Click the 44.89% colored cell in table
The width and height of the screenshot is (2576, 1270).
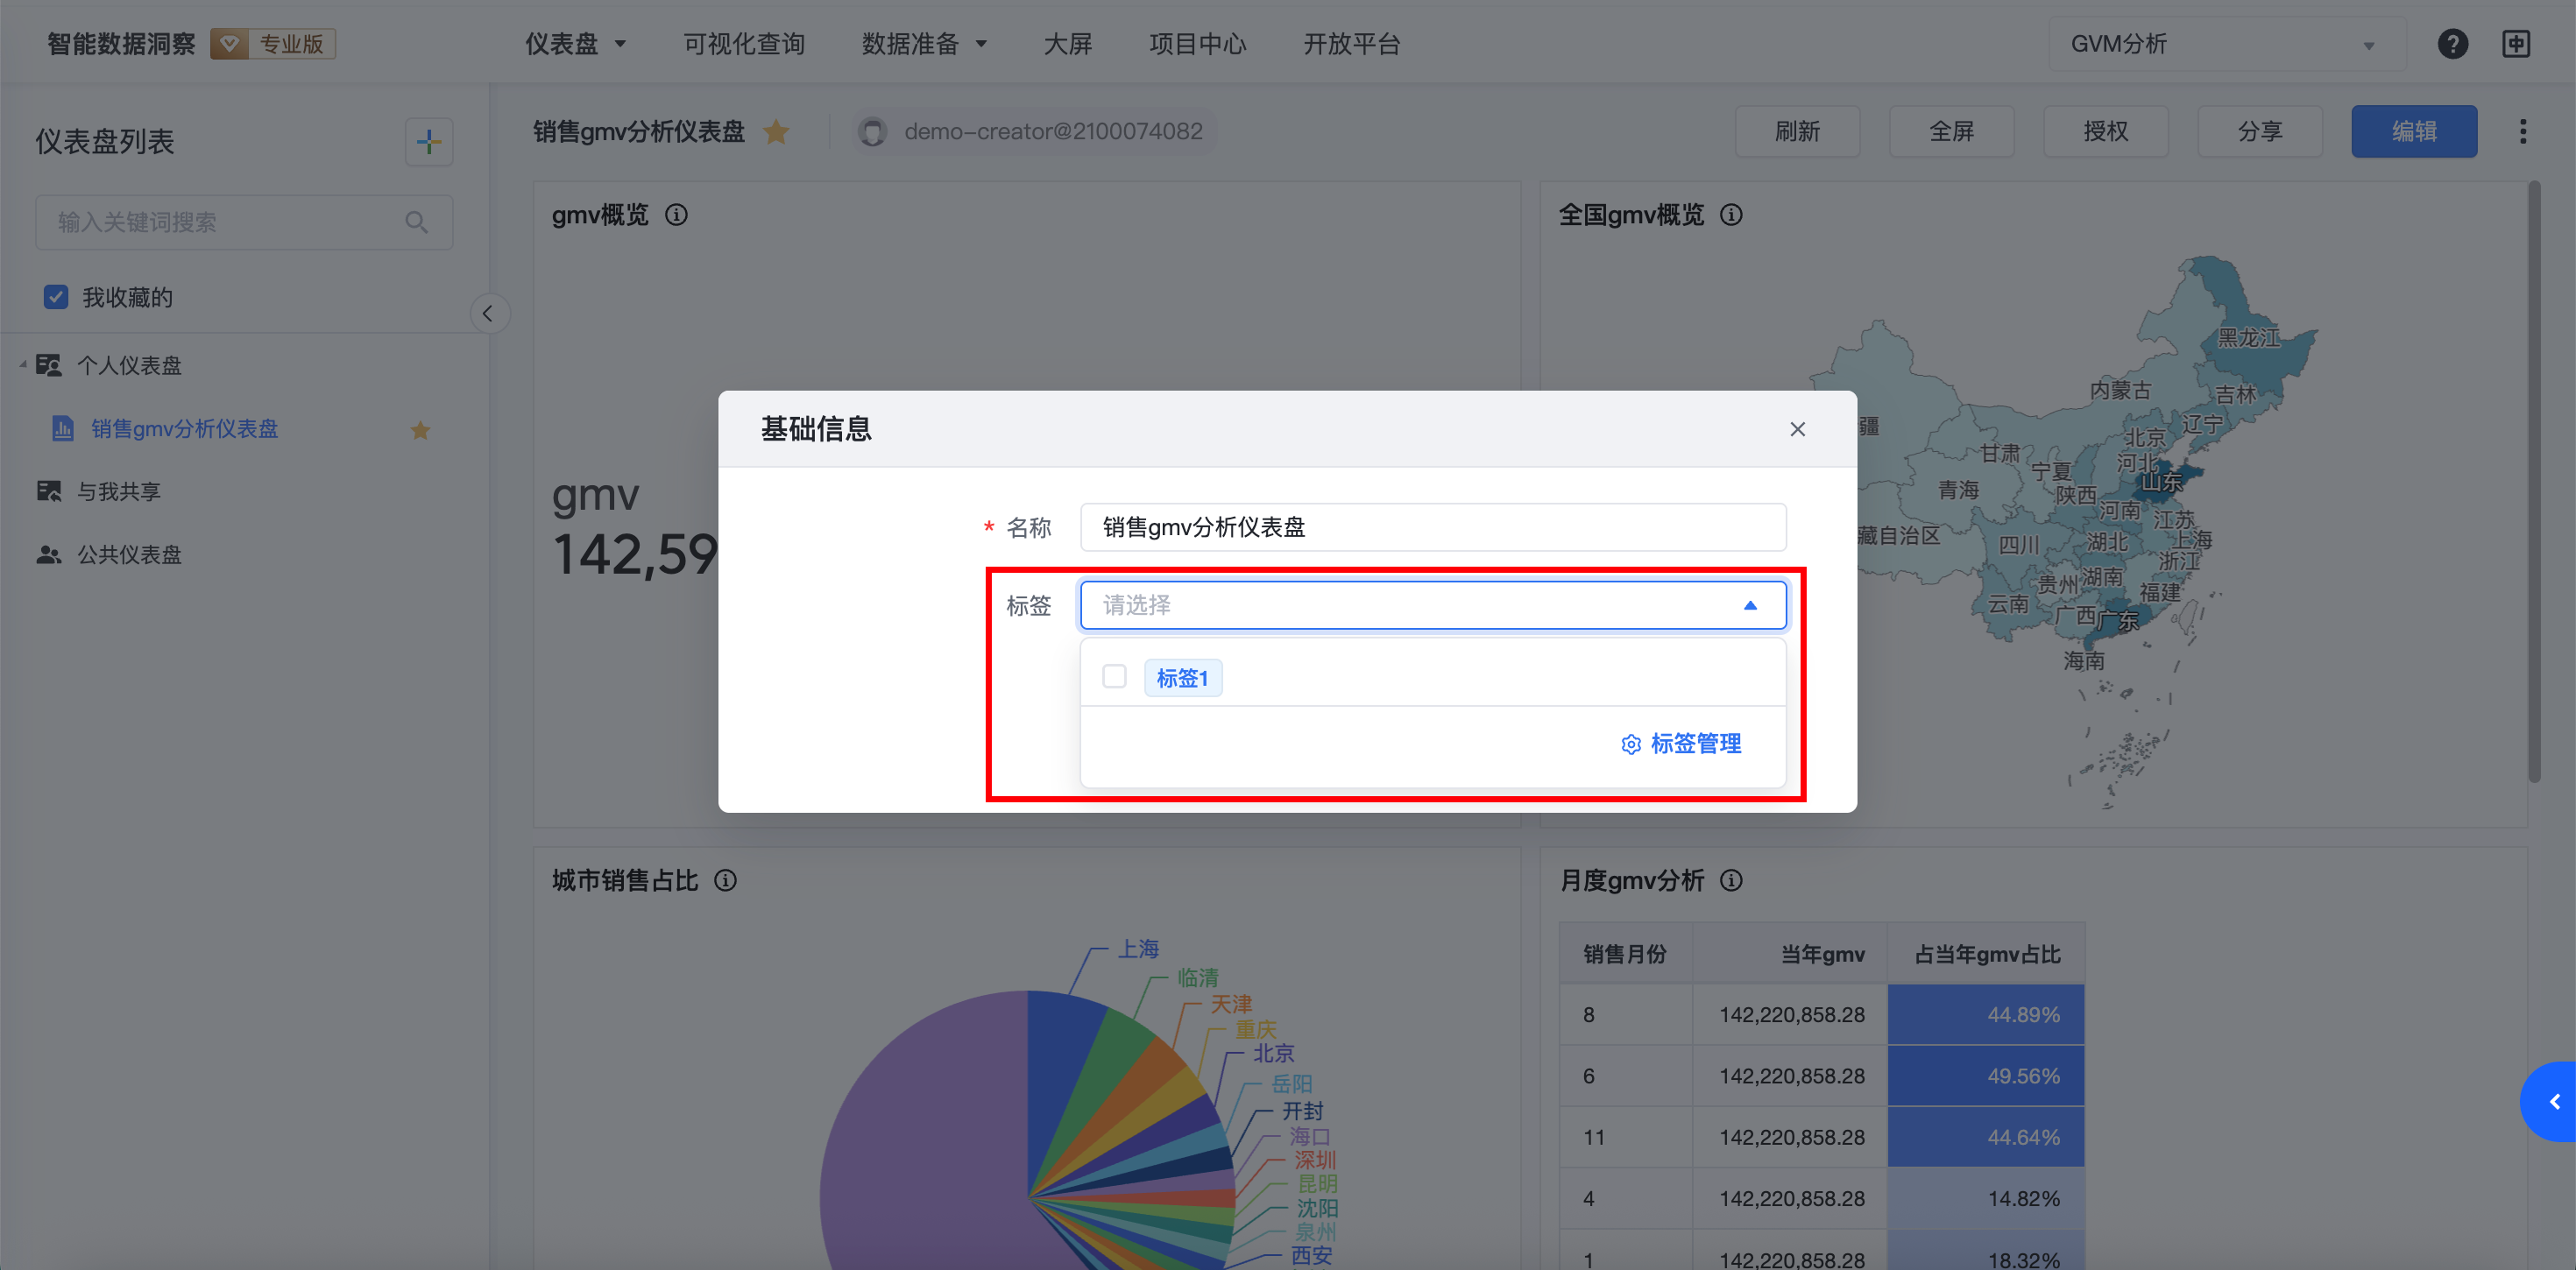coord(1985,1014)
